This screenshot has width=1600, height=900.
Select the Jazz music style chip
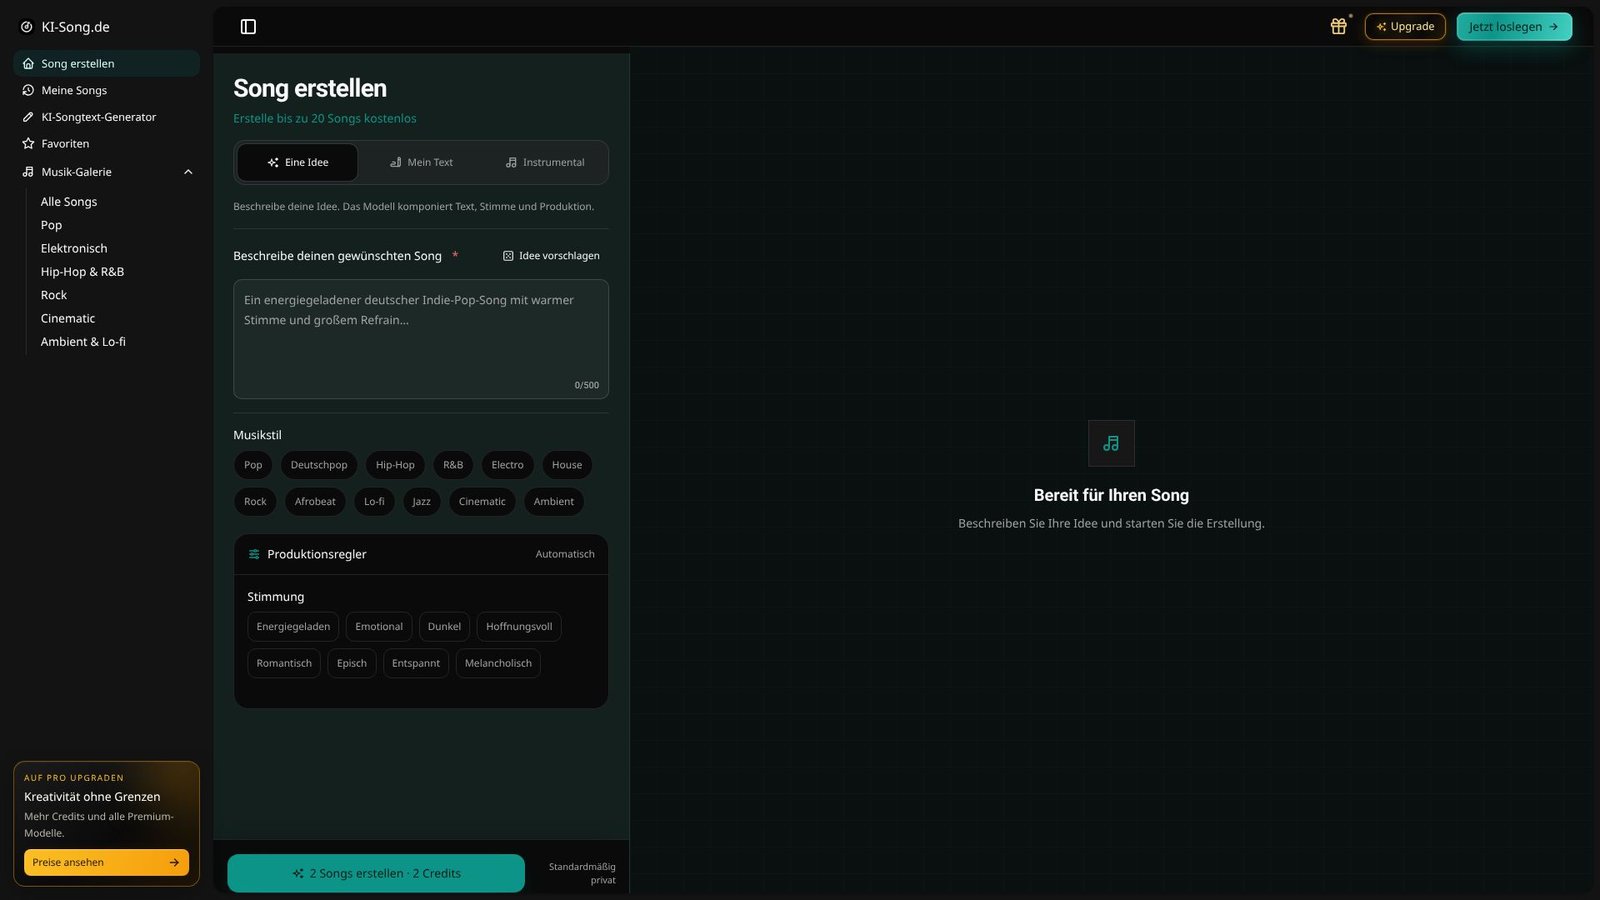point(421,502)
